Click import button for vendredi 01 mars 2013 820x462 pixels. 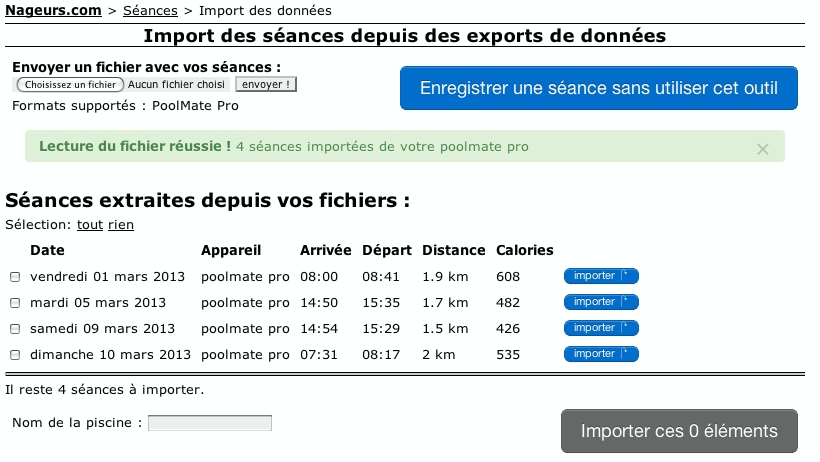(601, 276)
